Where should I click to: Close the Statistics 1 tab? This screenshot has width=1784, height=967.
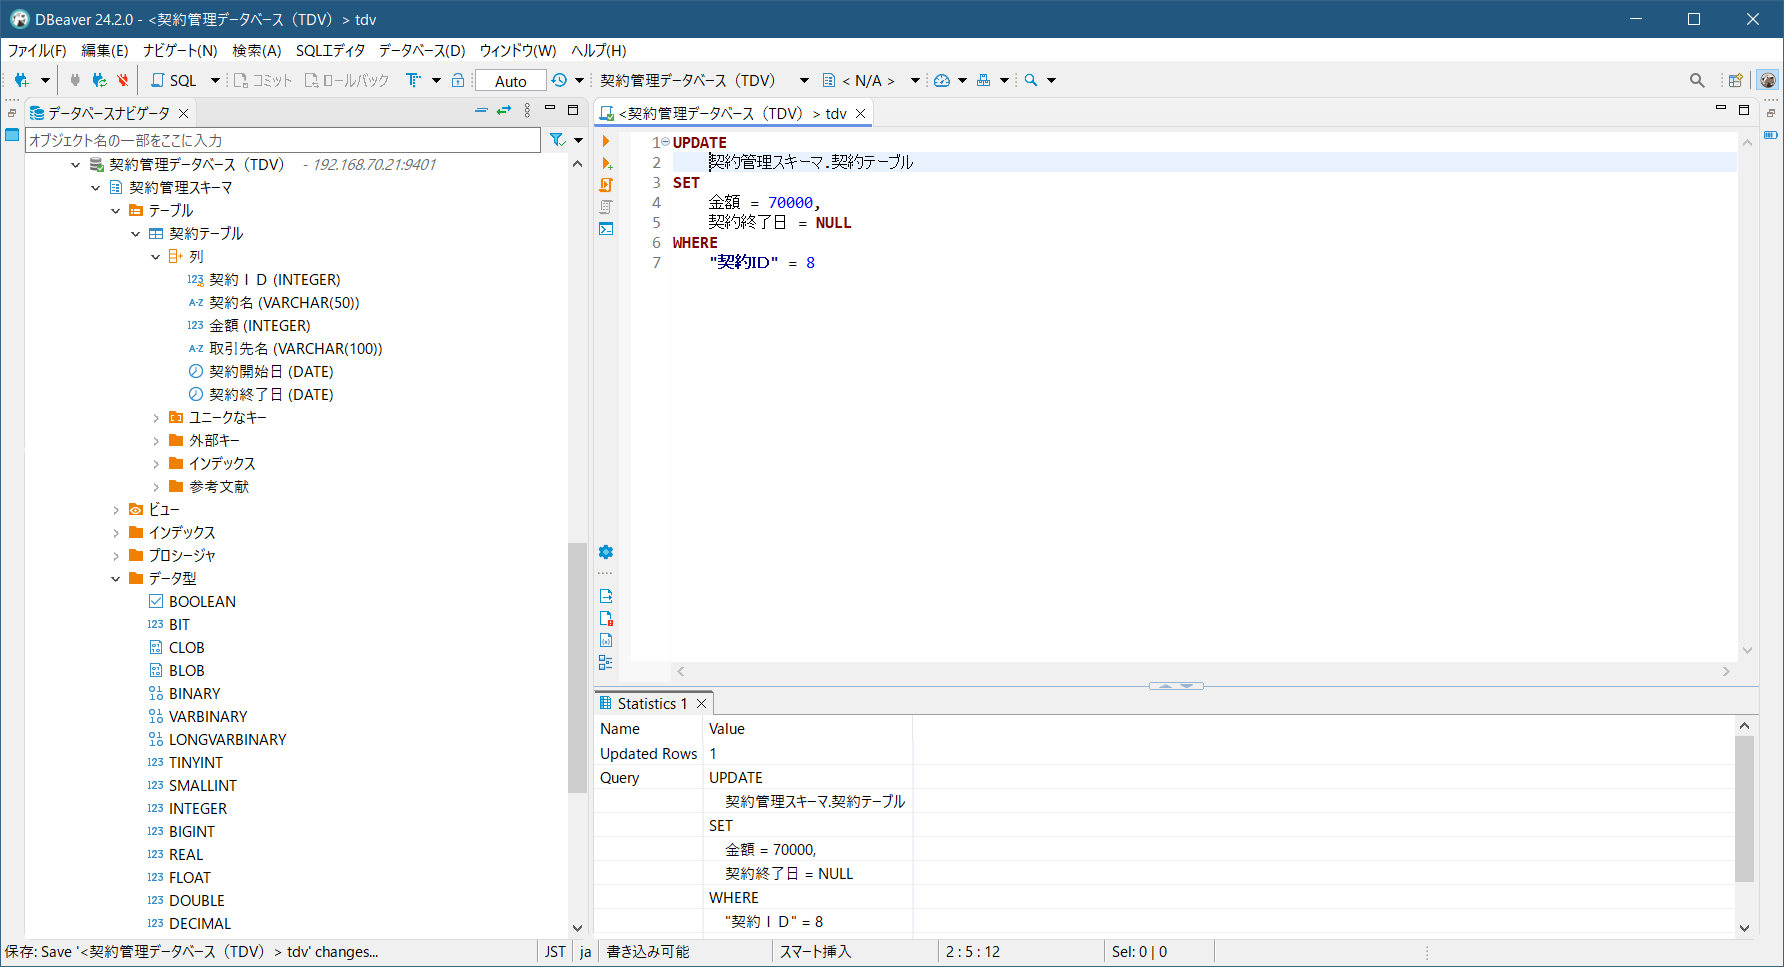click(x=702, y=704)
